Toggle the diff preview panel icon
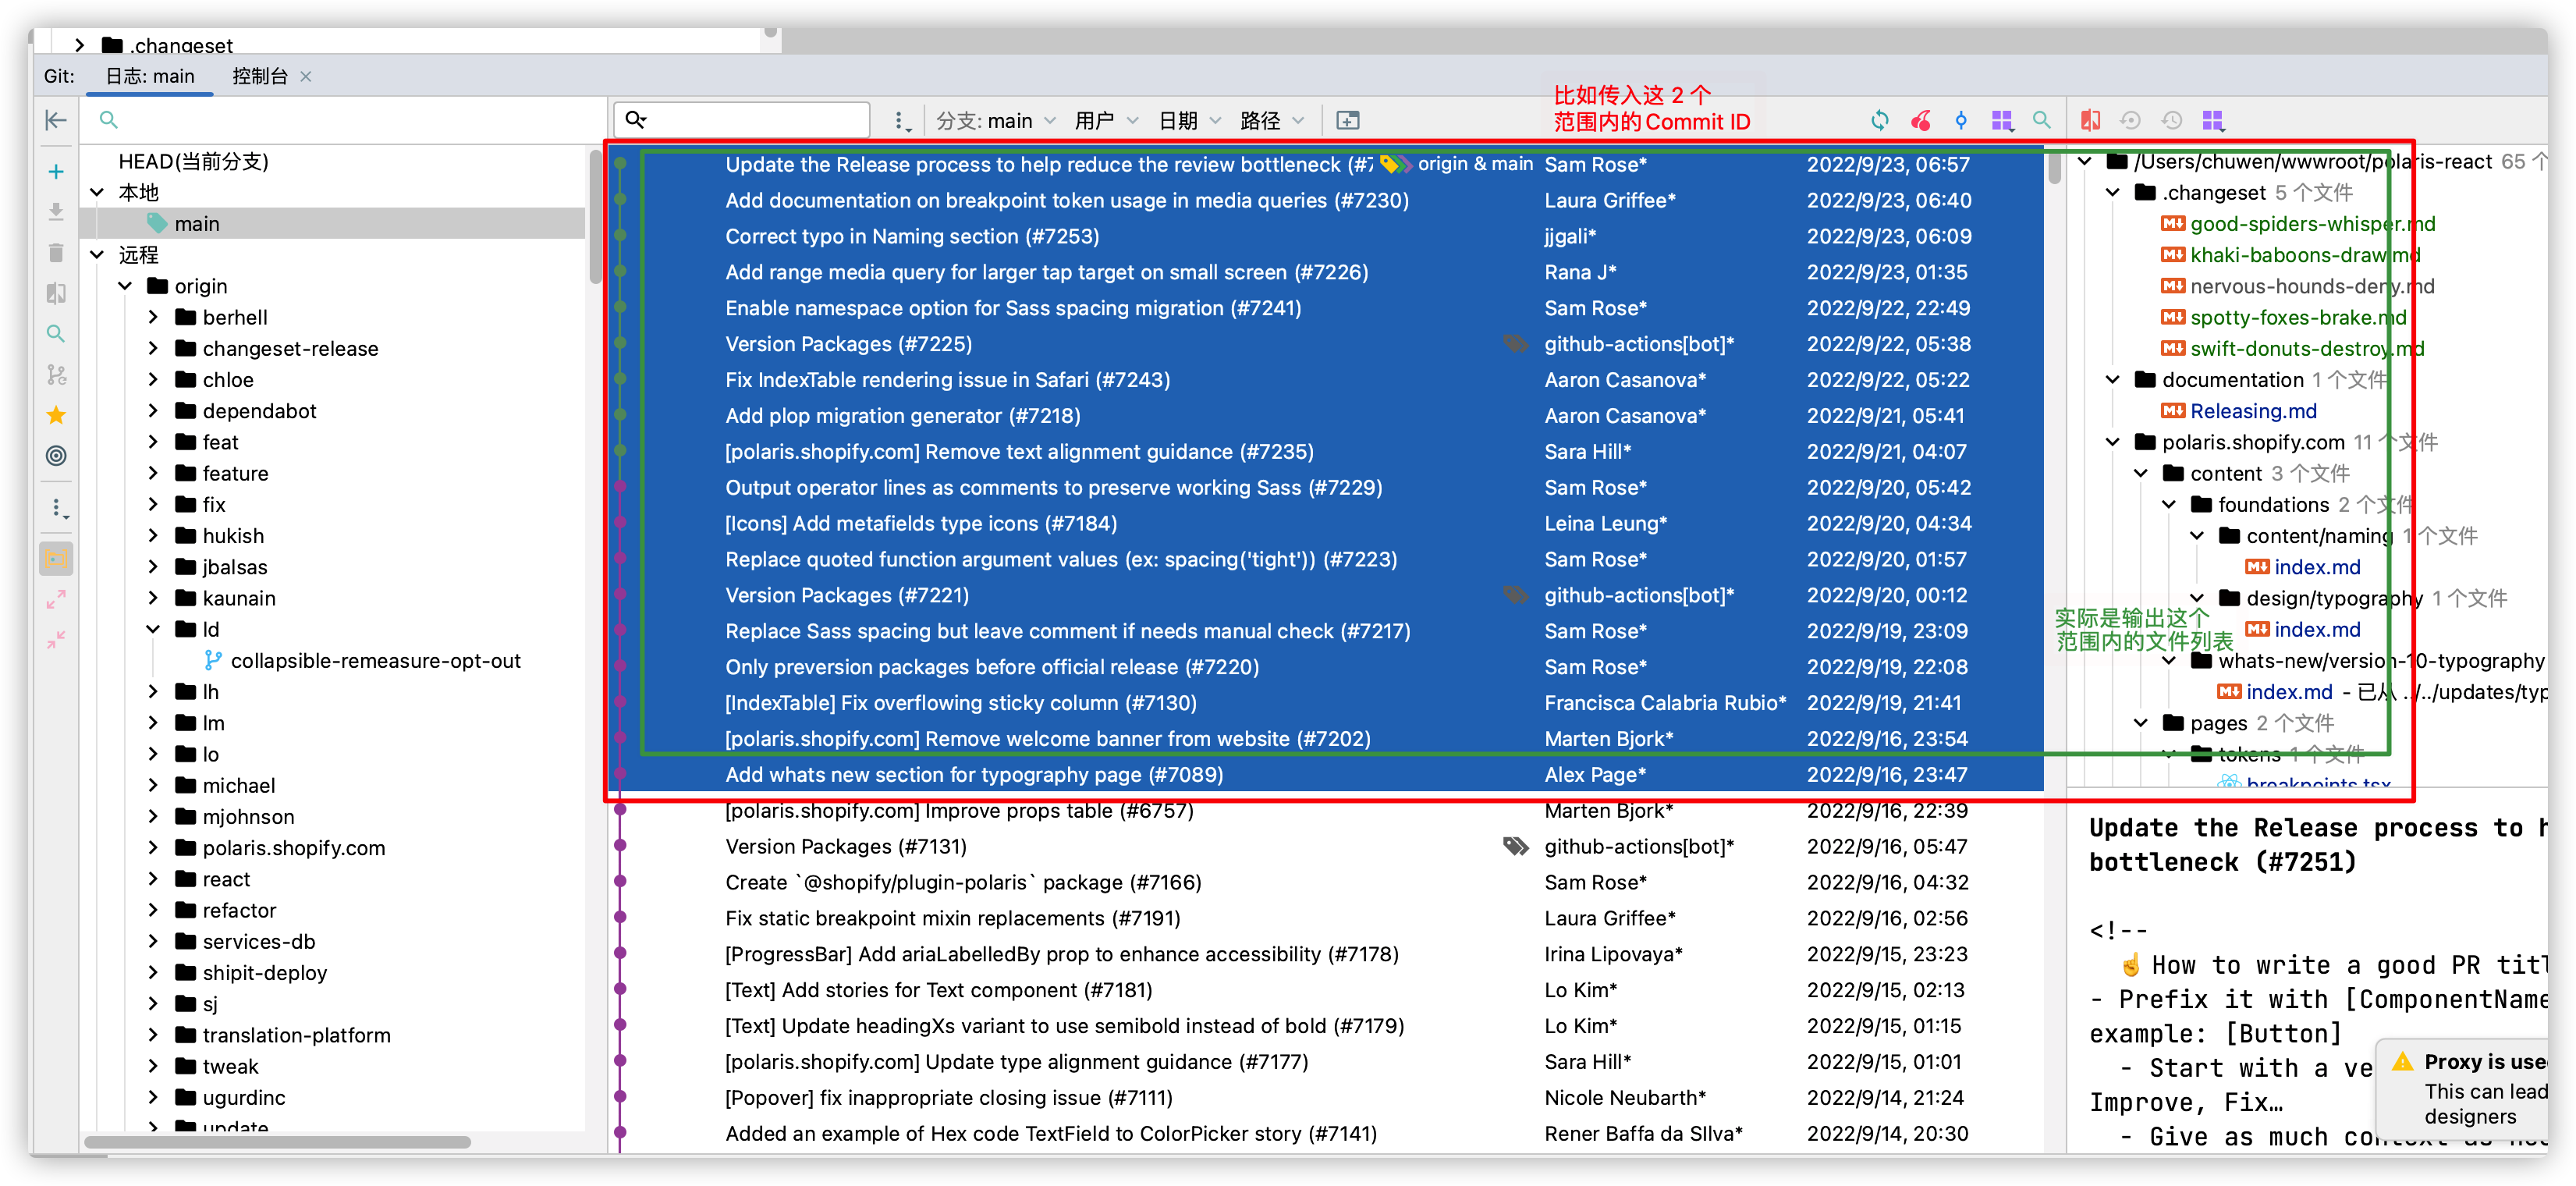 coord(2090,120)
